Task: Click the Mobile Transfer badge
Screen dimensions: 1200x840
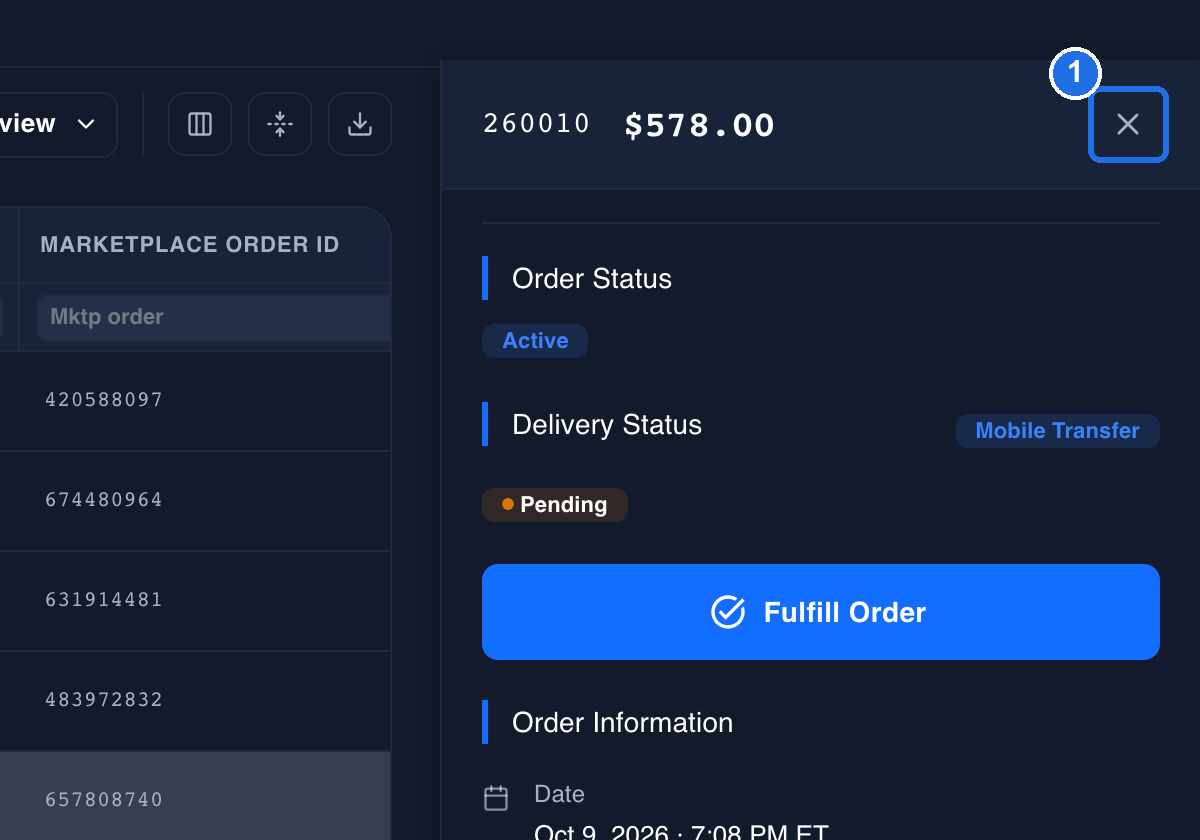Action: (x=1058, y=431)
